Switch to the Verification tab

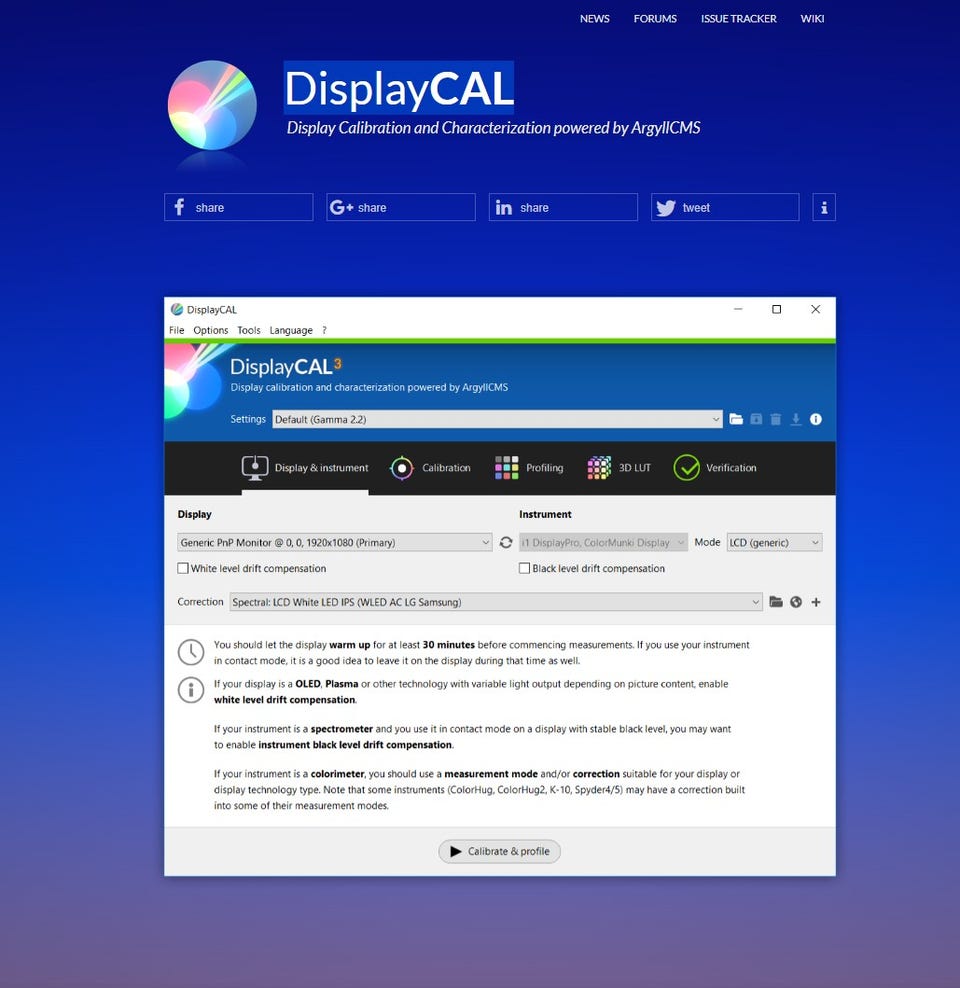pos(715,468)
